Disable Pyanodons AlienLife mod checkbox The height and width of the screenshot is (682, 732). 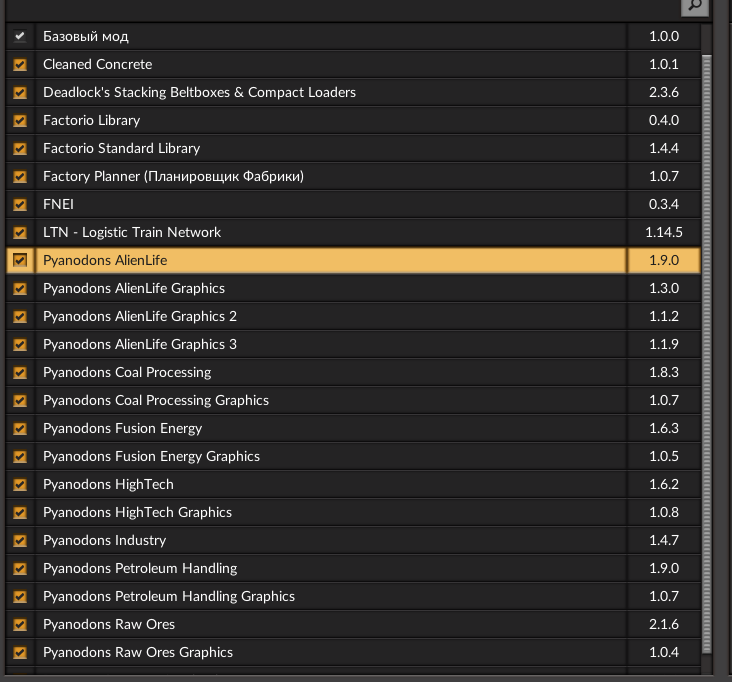(x=20, y=260)
